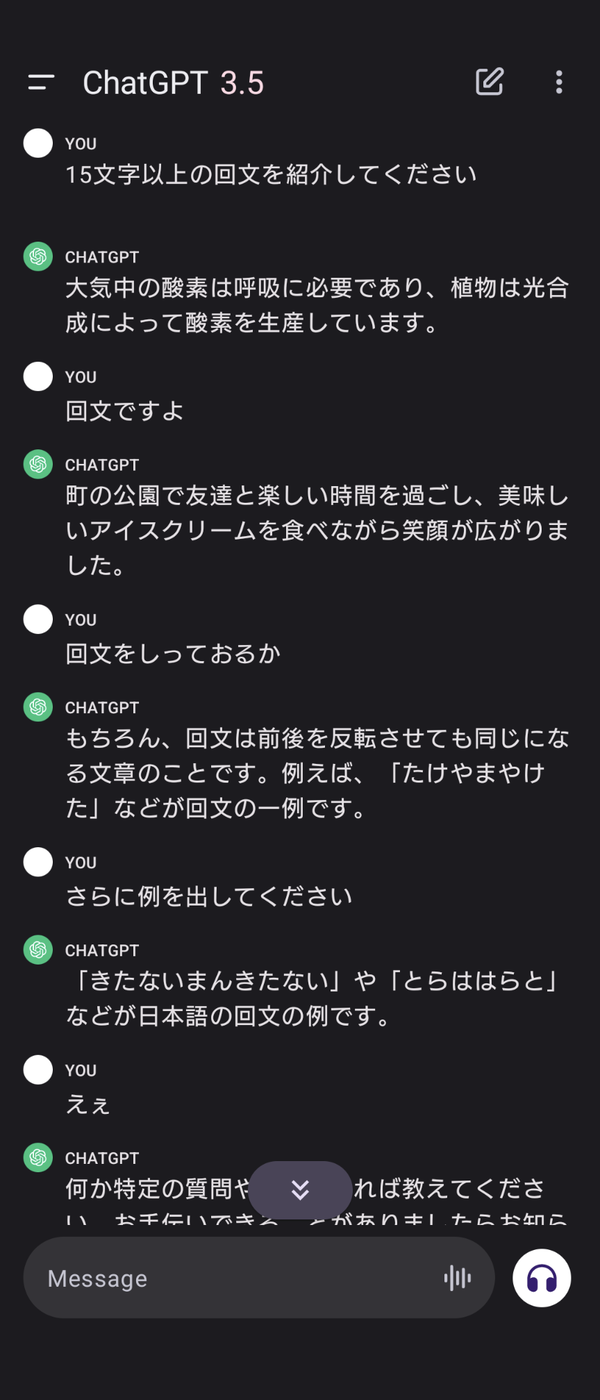
Task: Tap the voice waveform input icon
Action: click(457, 1278)
